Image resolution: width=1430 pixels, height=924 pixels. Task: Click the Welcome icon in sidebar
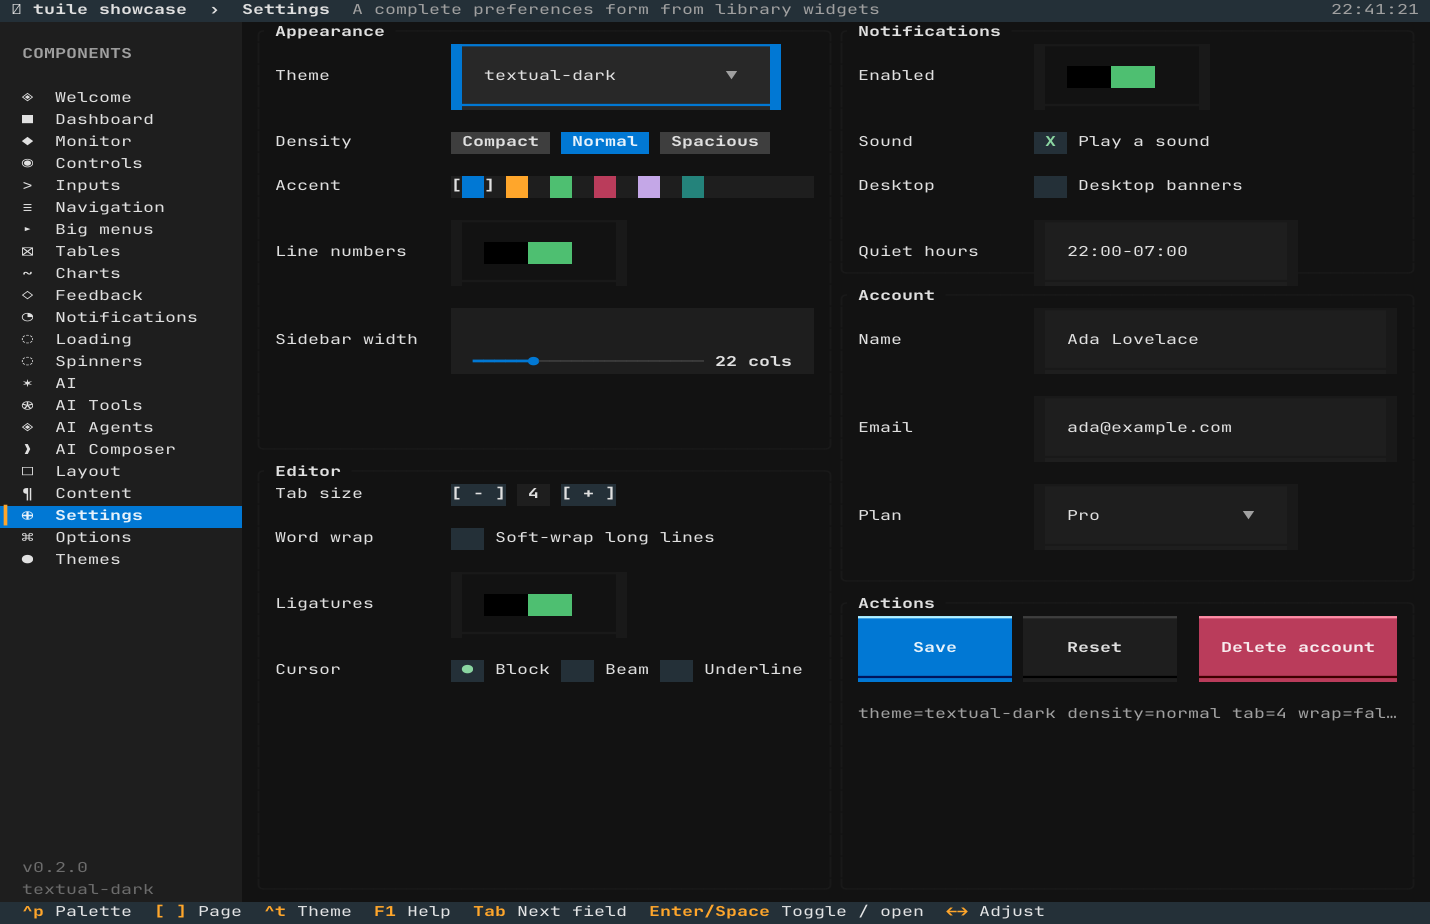tap(28, 97)
